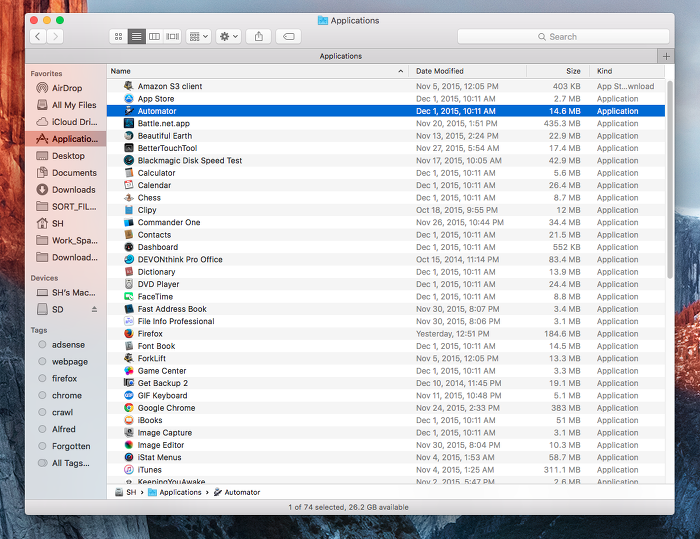This screenshot has height=539, width=700.
Task: Show All Tags in sidebar
Action: click(67, 463)
